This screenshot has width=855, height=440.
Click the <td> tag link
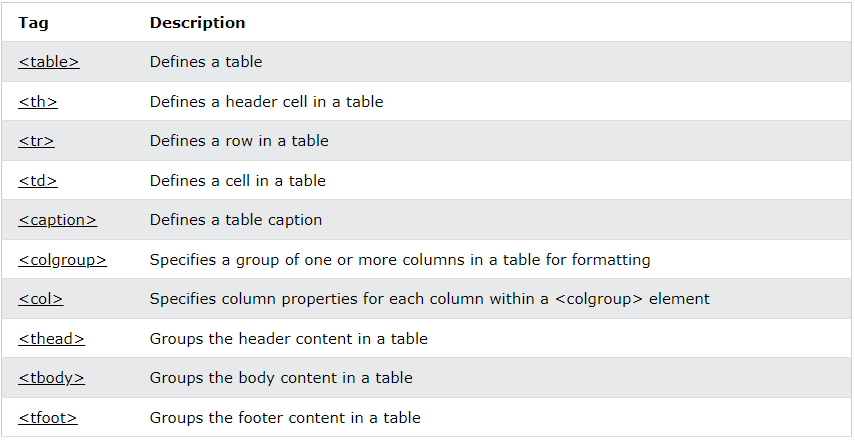[x=38, y=180]
